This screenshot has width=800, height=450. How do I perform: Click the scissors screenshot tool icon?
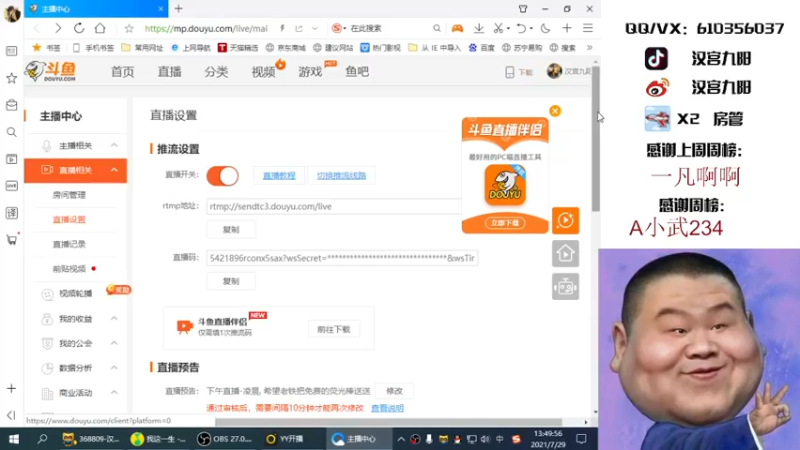coord(498,28)
